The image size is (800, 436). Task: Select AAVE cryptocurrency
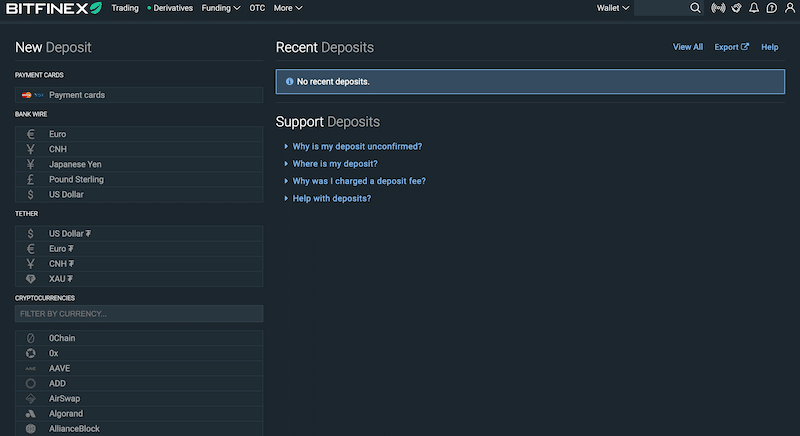(x=139, y=368)
